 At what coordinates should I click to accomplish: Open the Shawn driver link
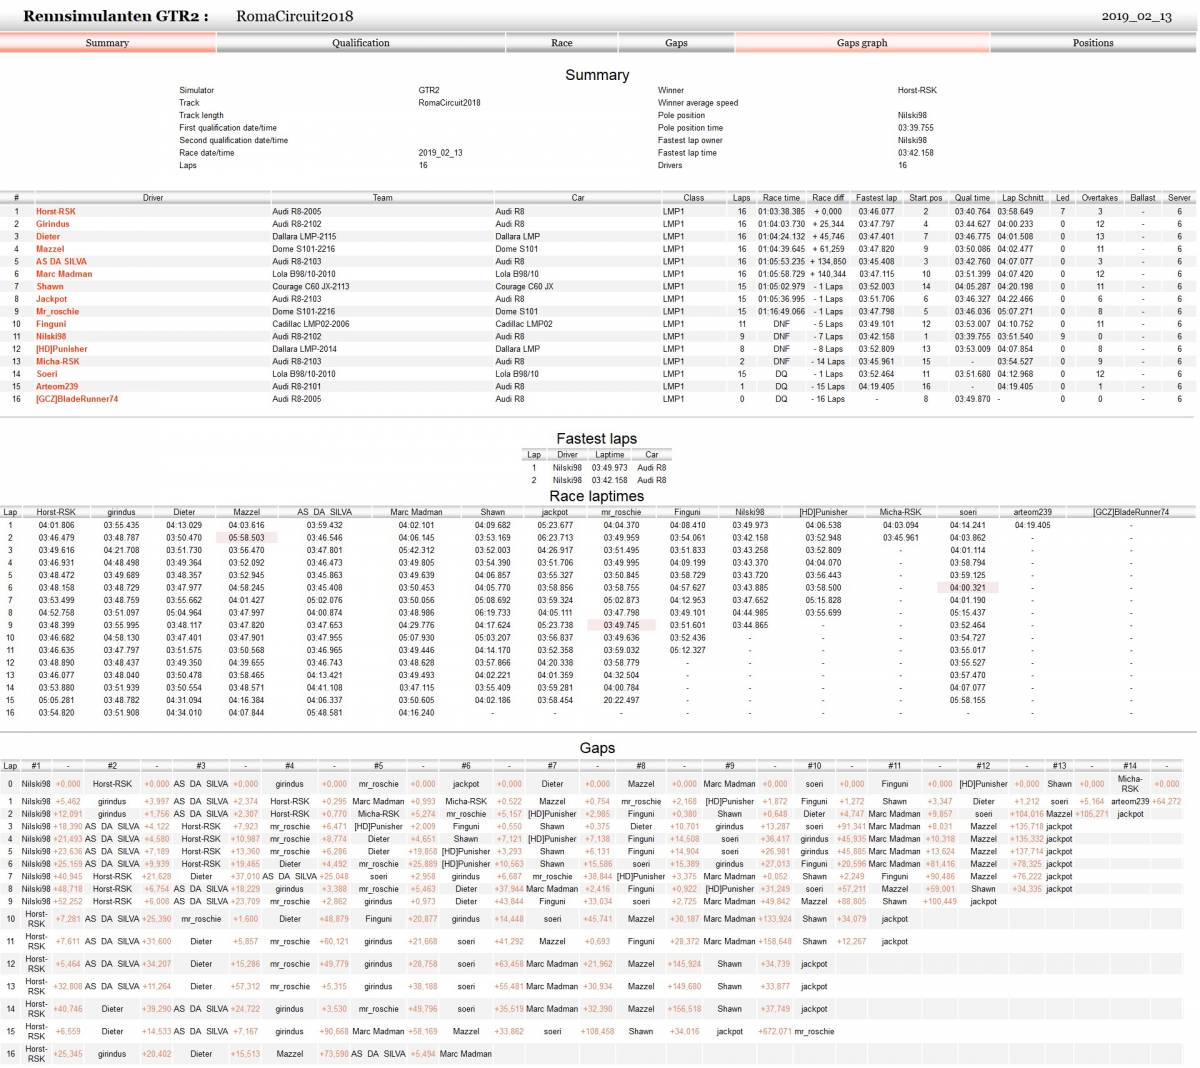pyautogui.click(x=50, y=287)
